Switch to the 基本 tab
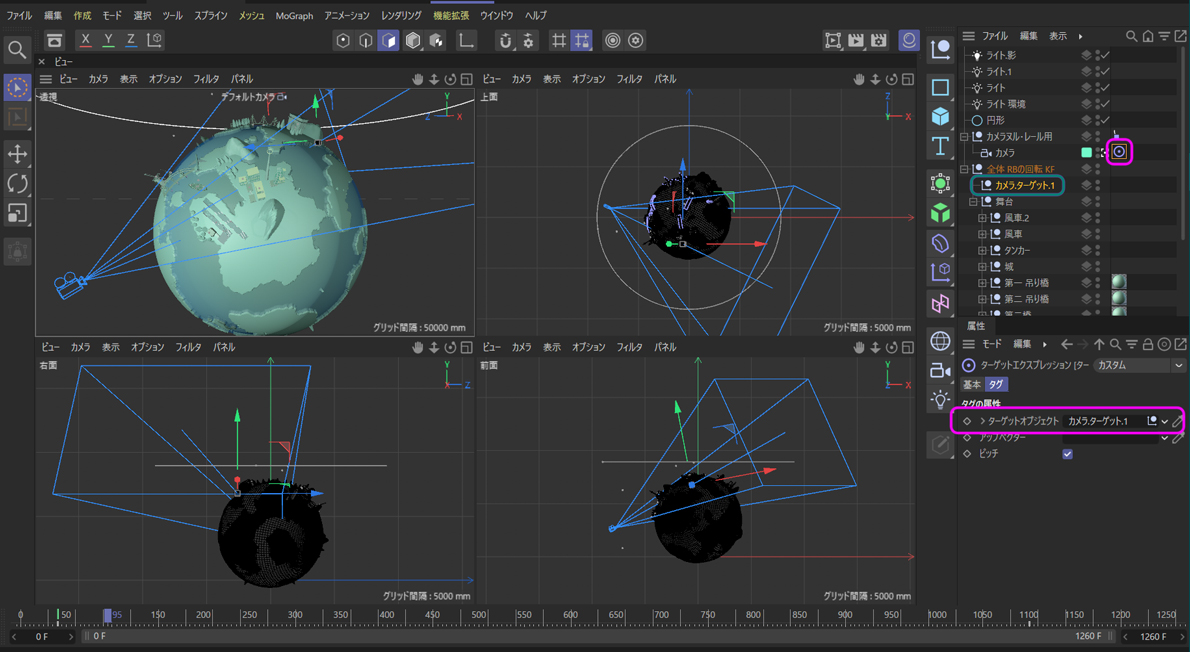 pyautogui.click(x=971, y=385)
